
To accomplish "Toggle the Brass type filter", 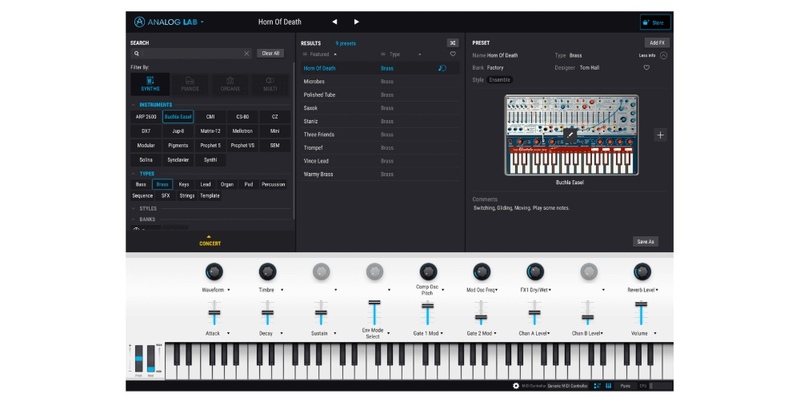I will point(162,184).
